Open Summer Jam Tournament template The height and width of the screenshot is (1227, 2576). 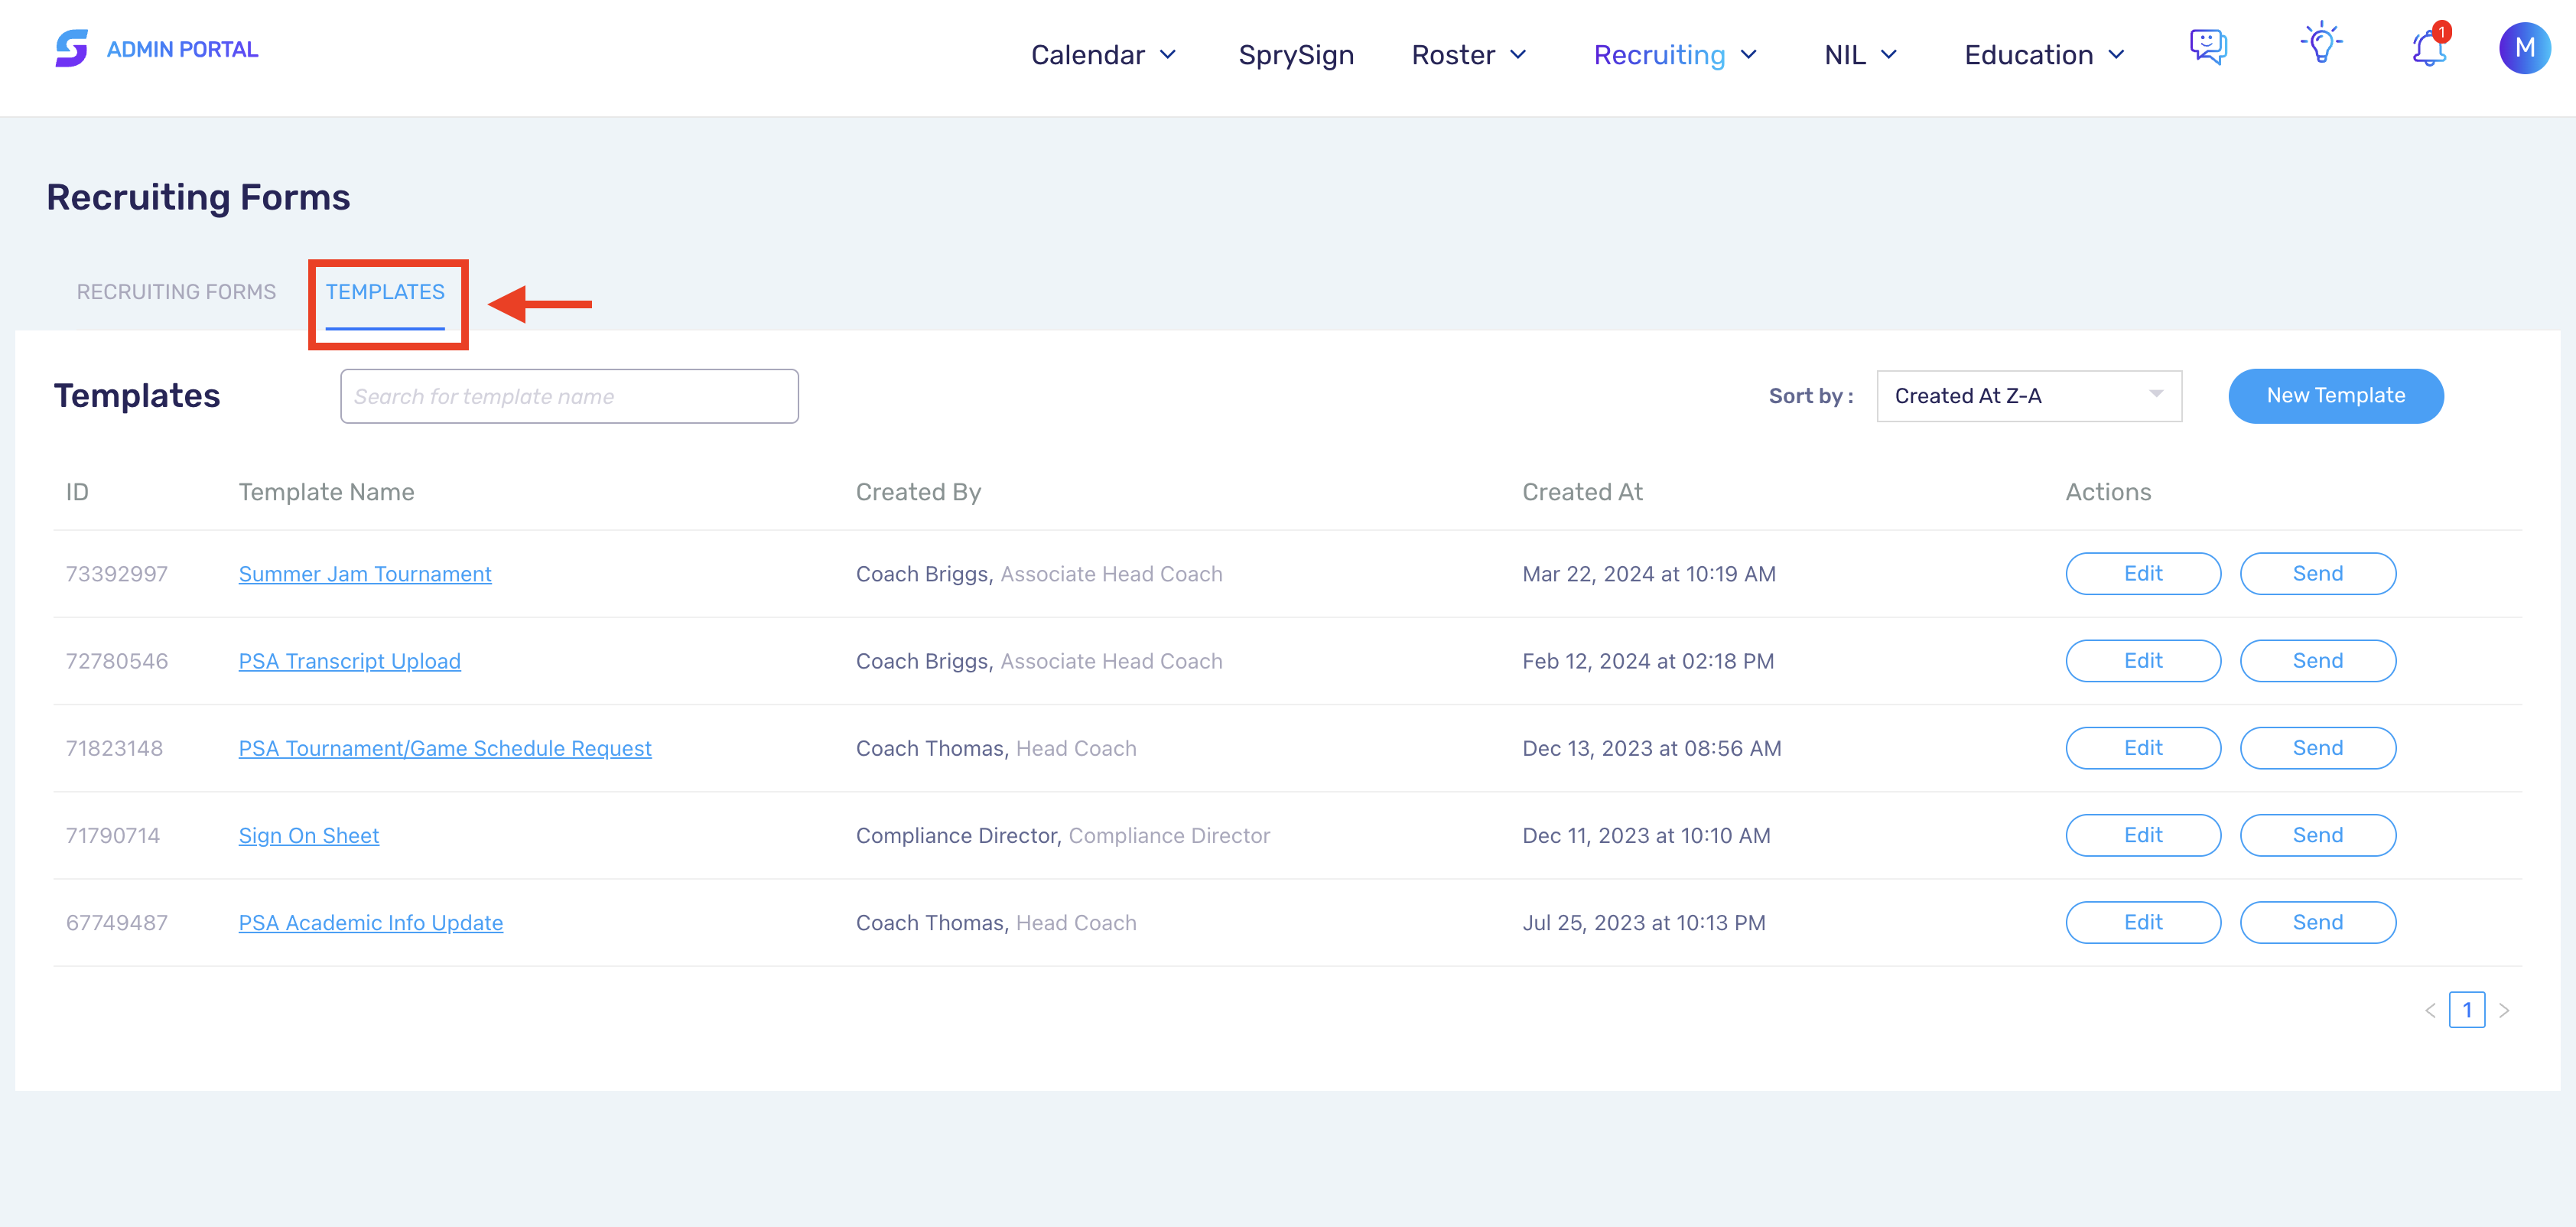[365, 574]
